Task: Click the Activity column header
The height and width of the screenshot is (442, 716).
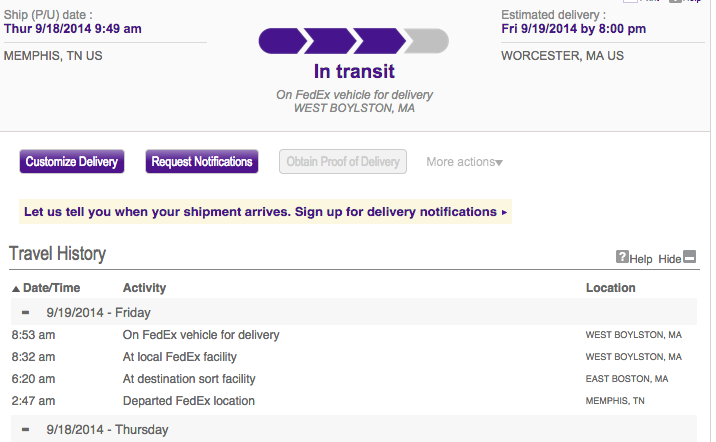Action: pos(144,288)
